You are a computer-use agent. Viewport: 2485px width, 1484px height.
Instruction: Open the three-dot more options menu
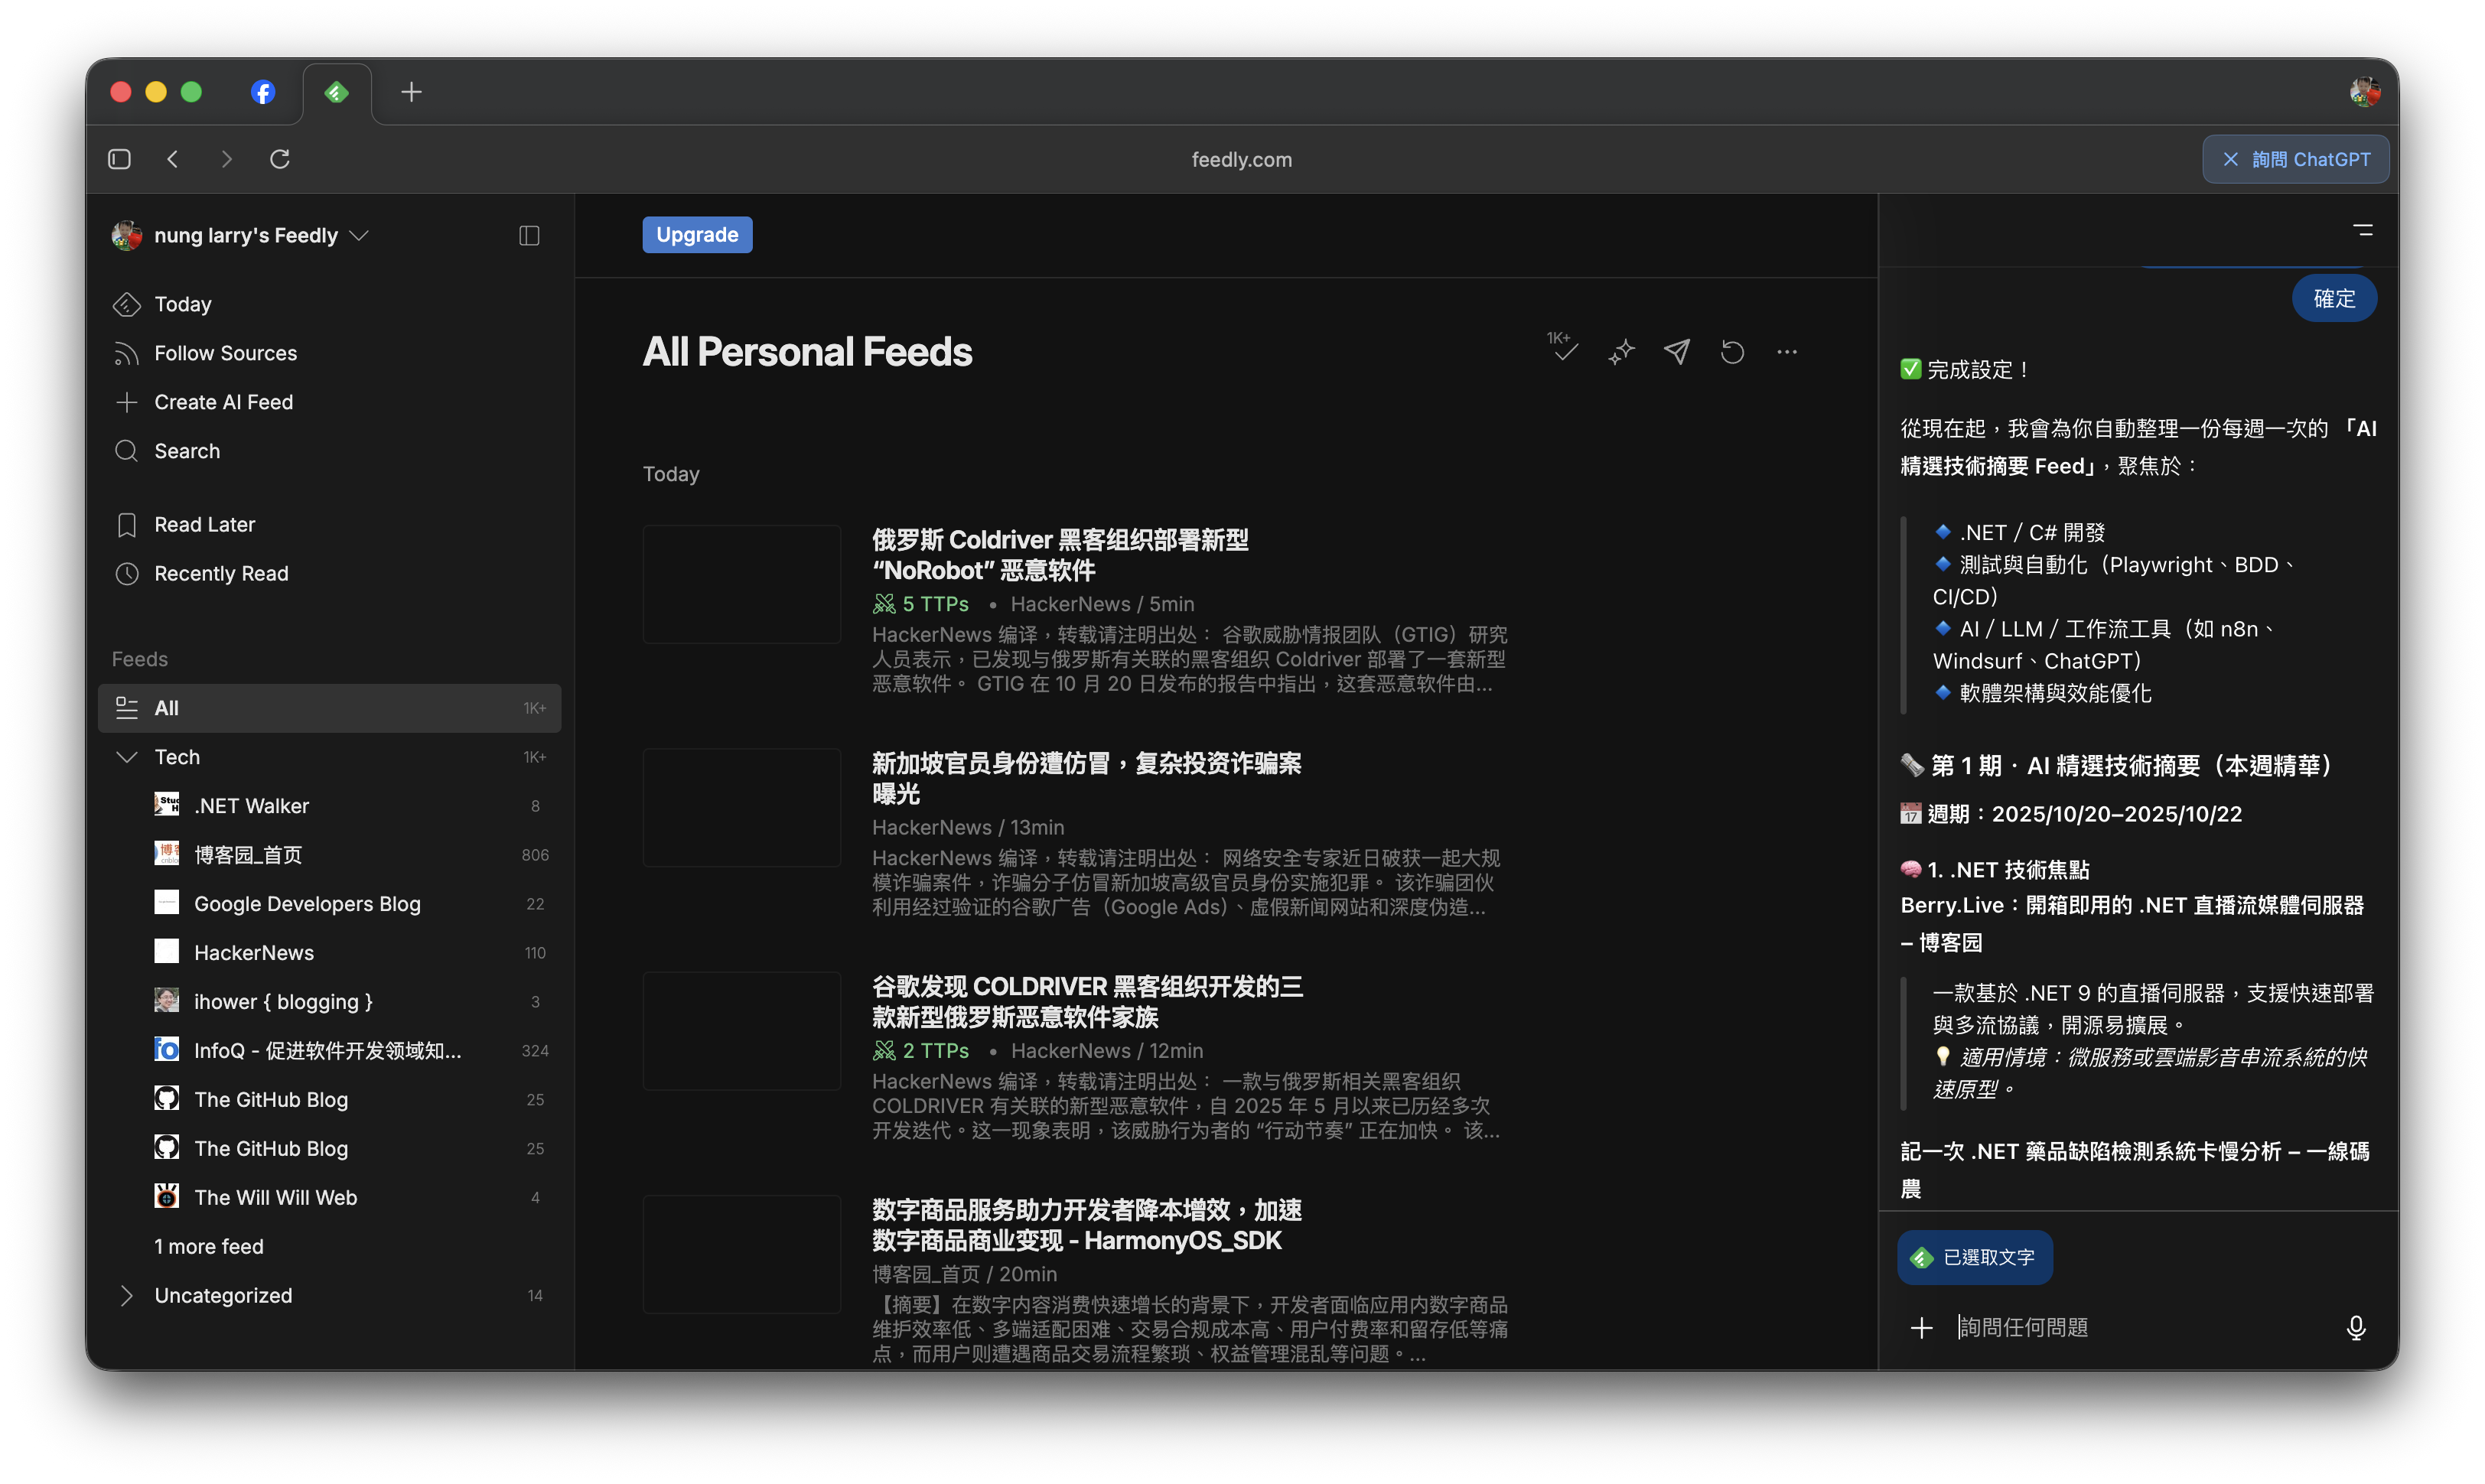[1787, 352]
